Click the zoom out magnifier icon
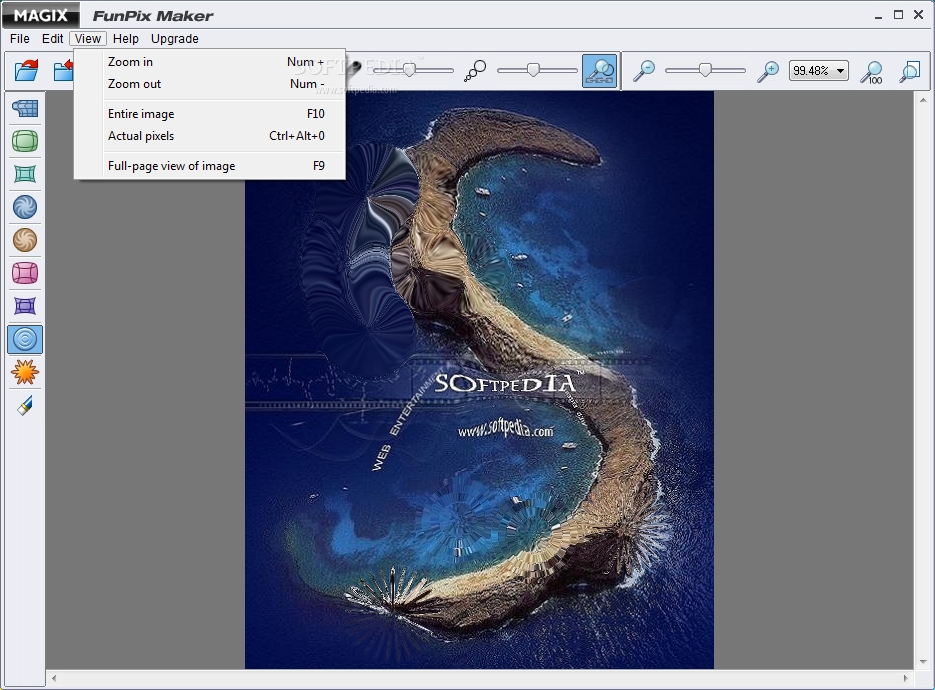Screen dimensions: 935x690 click(644, 70)
